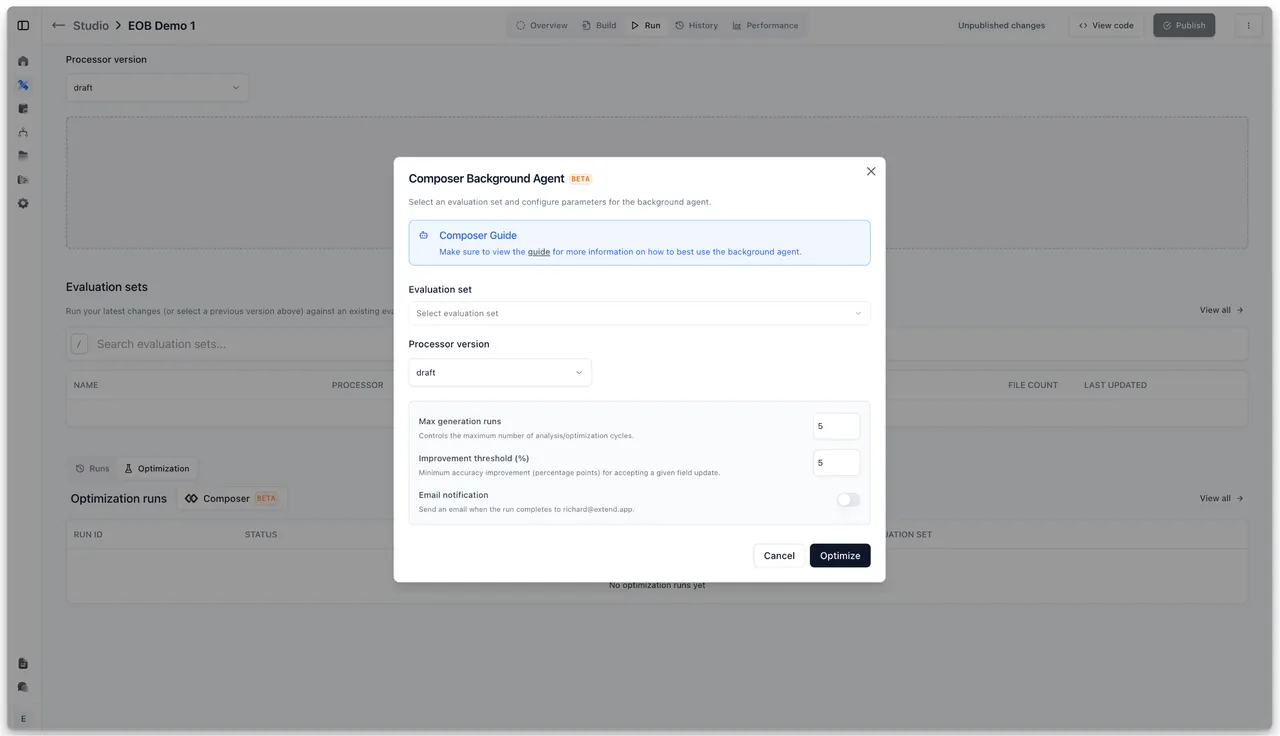
Task: Click View all beside Optimization runs
Action: pos(1222,498)
